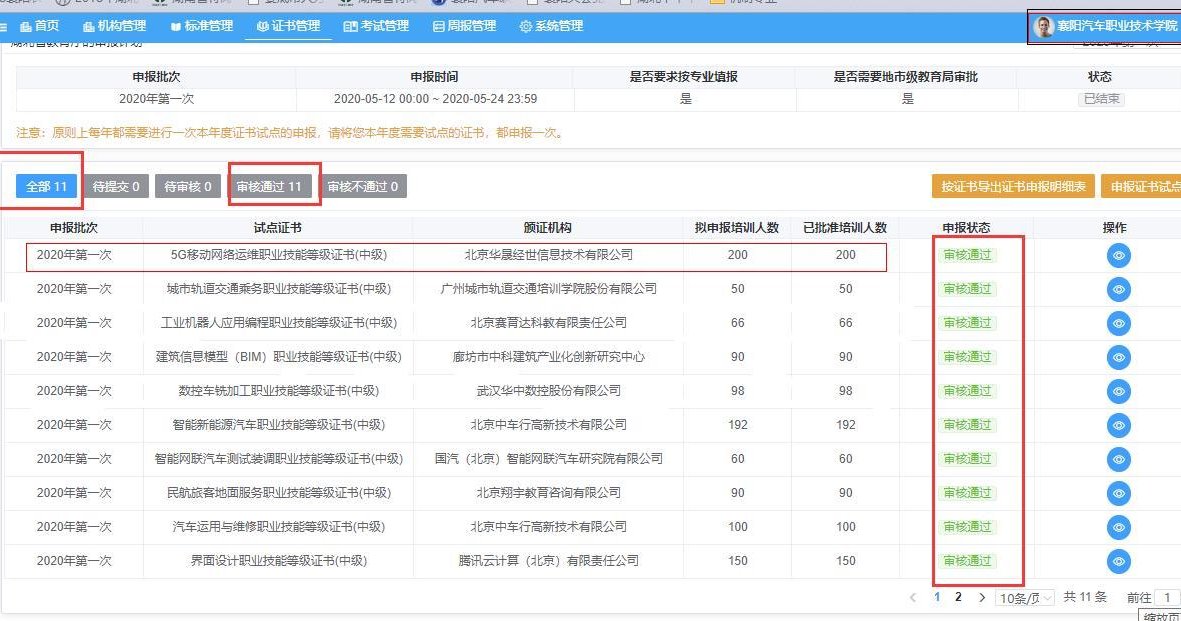Screen dimensions: 1181x621
Task: Click the eye icon for 界面设计 row
Action: tap(1119, 561)
